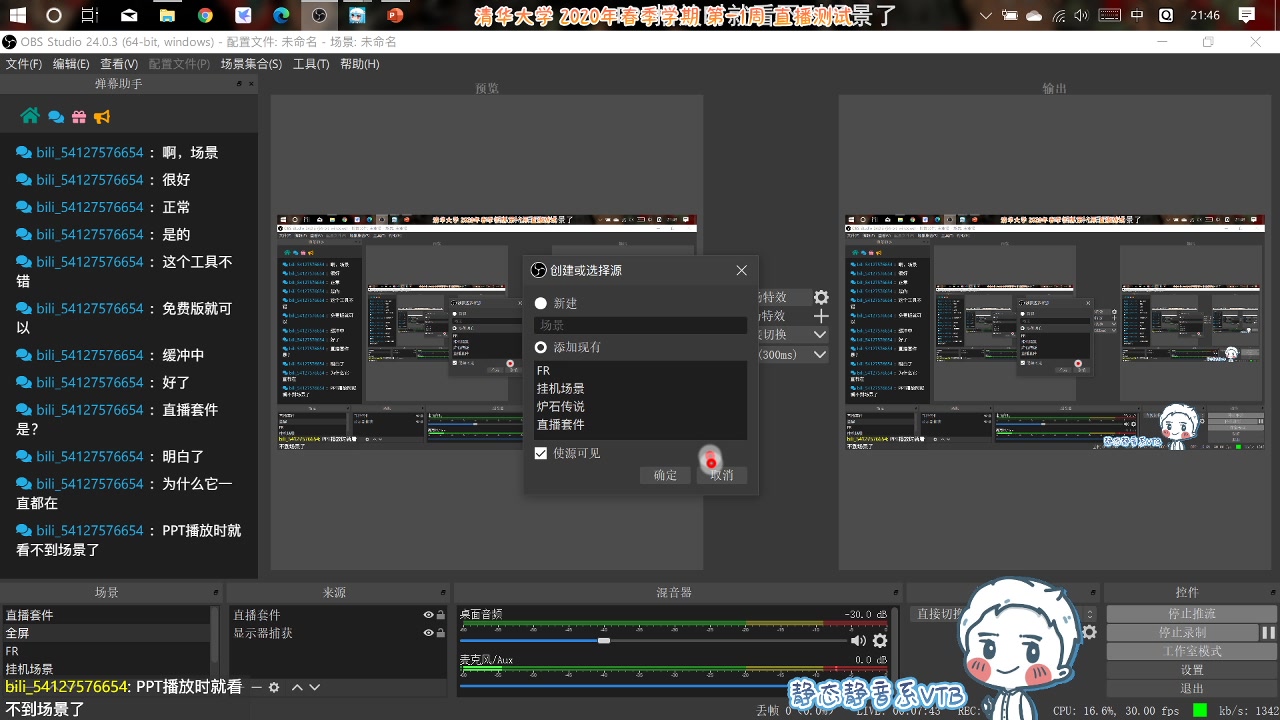
Task: Select the 全屏 scene in the scenes list
Action: click(x=107, y=633)
